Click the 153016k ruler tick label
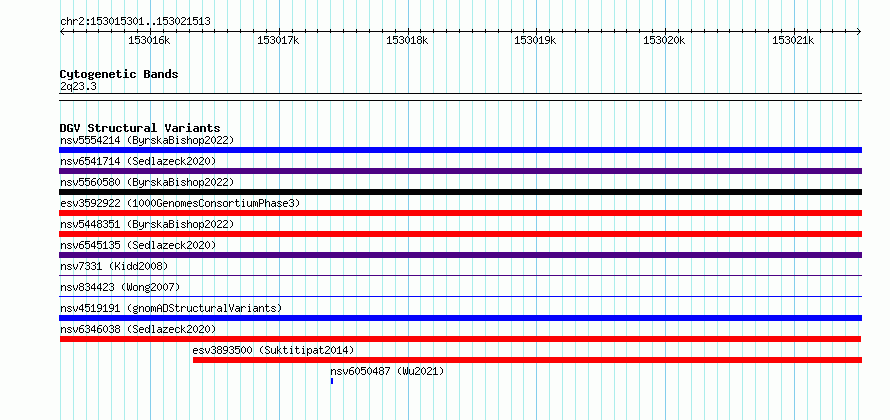 [149, 40]
